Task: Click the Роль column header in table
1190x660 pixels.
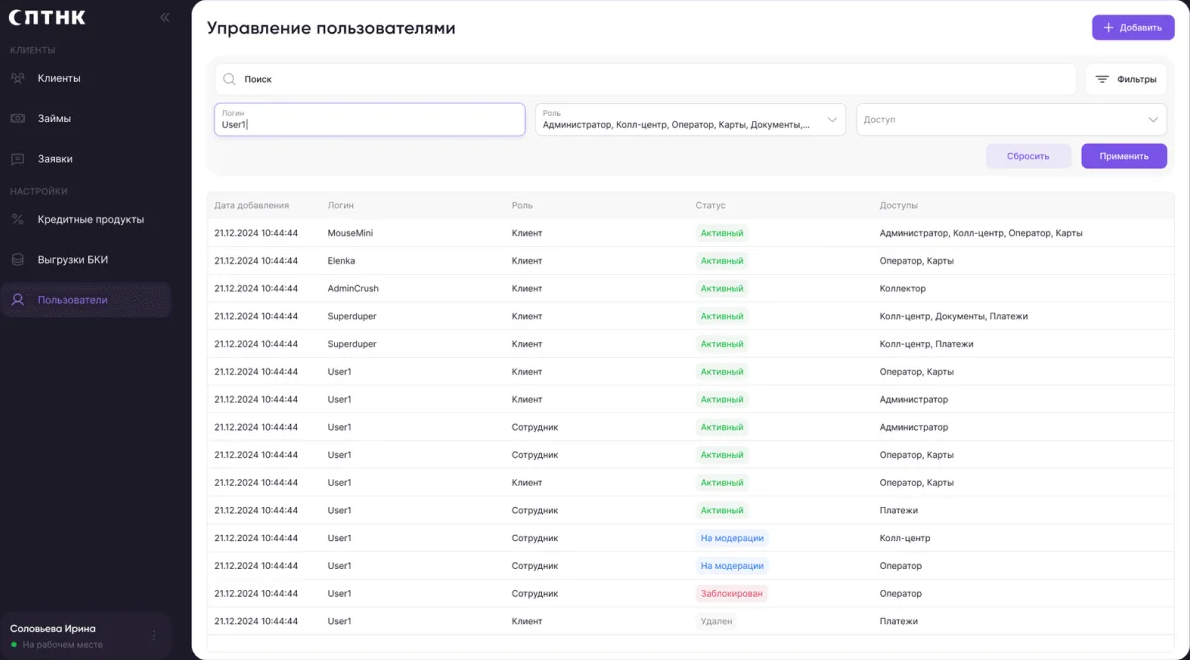Action: click(522, 206)
